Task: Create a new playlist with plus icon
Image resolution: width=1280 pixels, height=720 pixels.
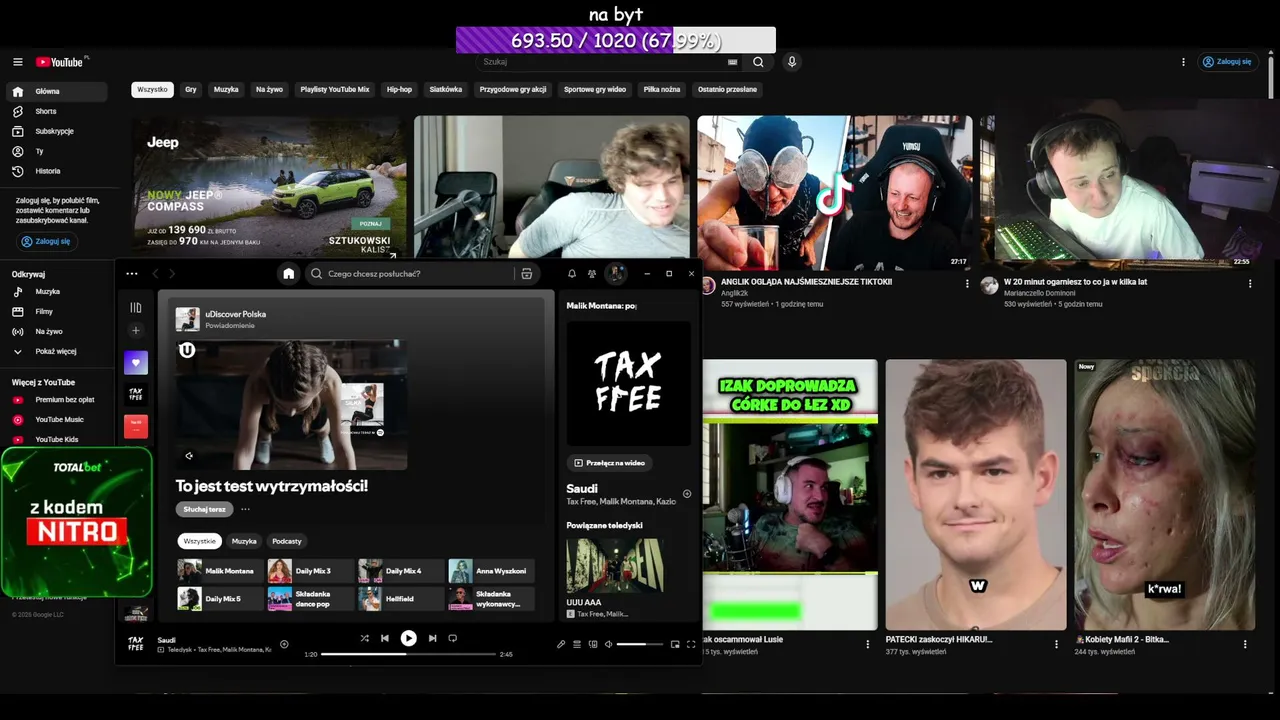Action: coord(136,331)
